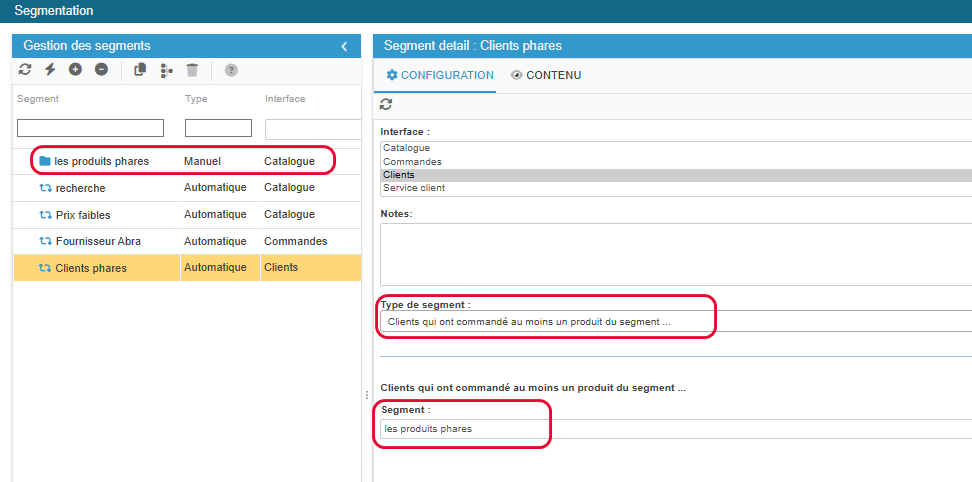Click the panel splitter handle dots
972x482 pixels.
(x=366, y=395)
